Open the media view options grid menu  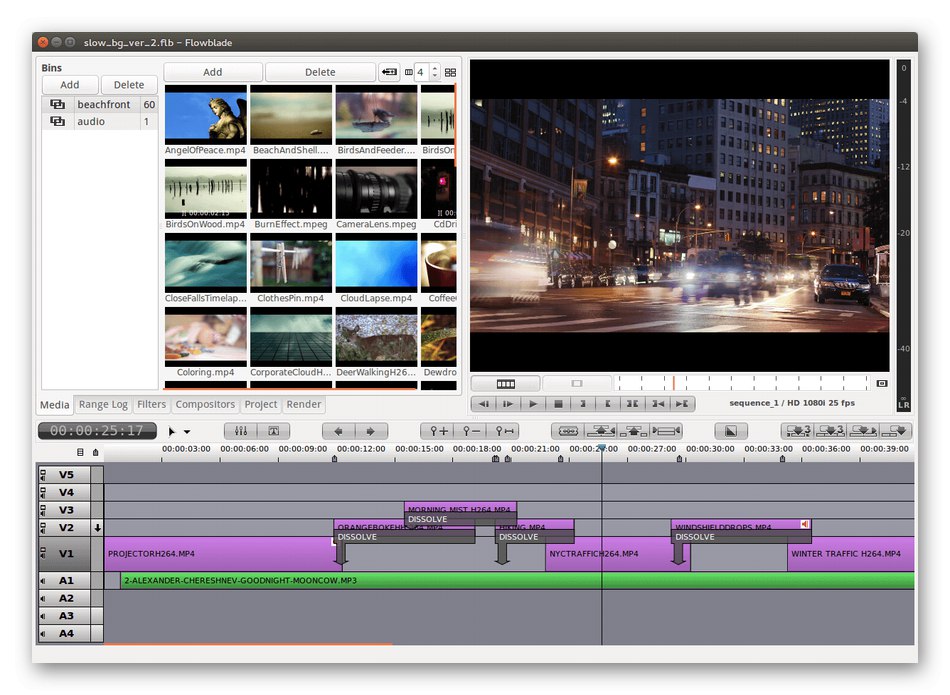click(450, 72)
